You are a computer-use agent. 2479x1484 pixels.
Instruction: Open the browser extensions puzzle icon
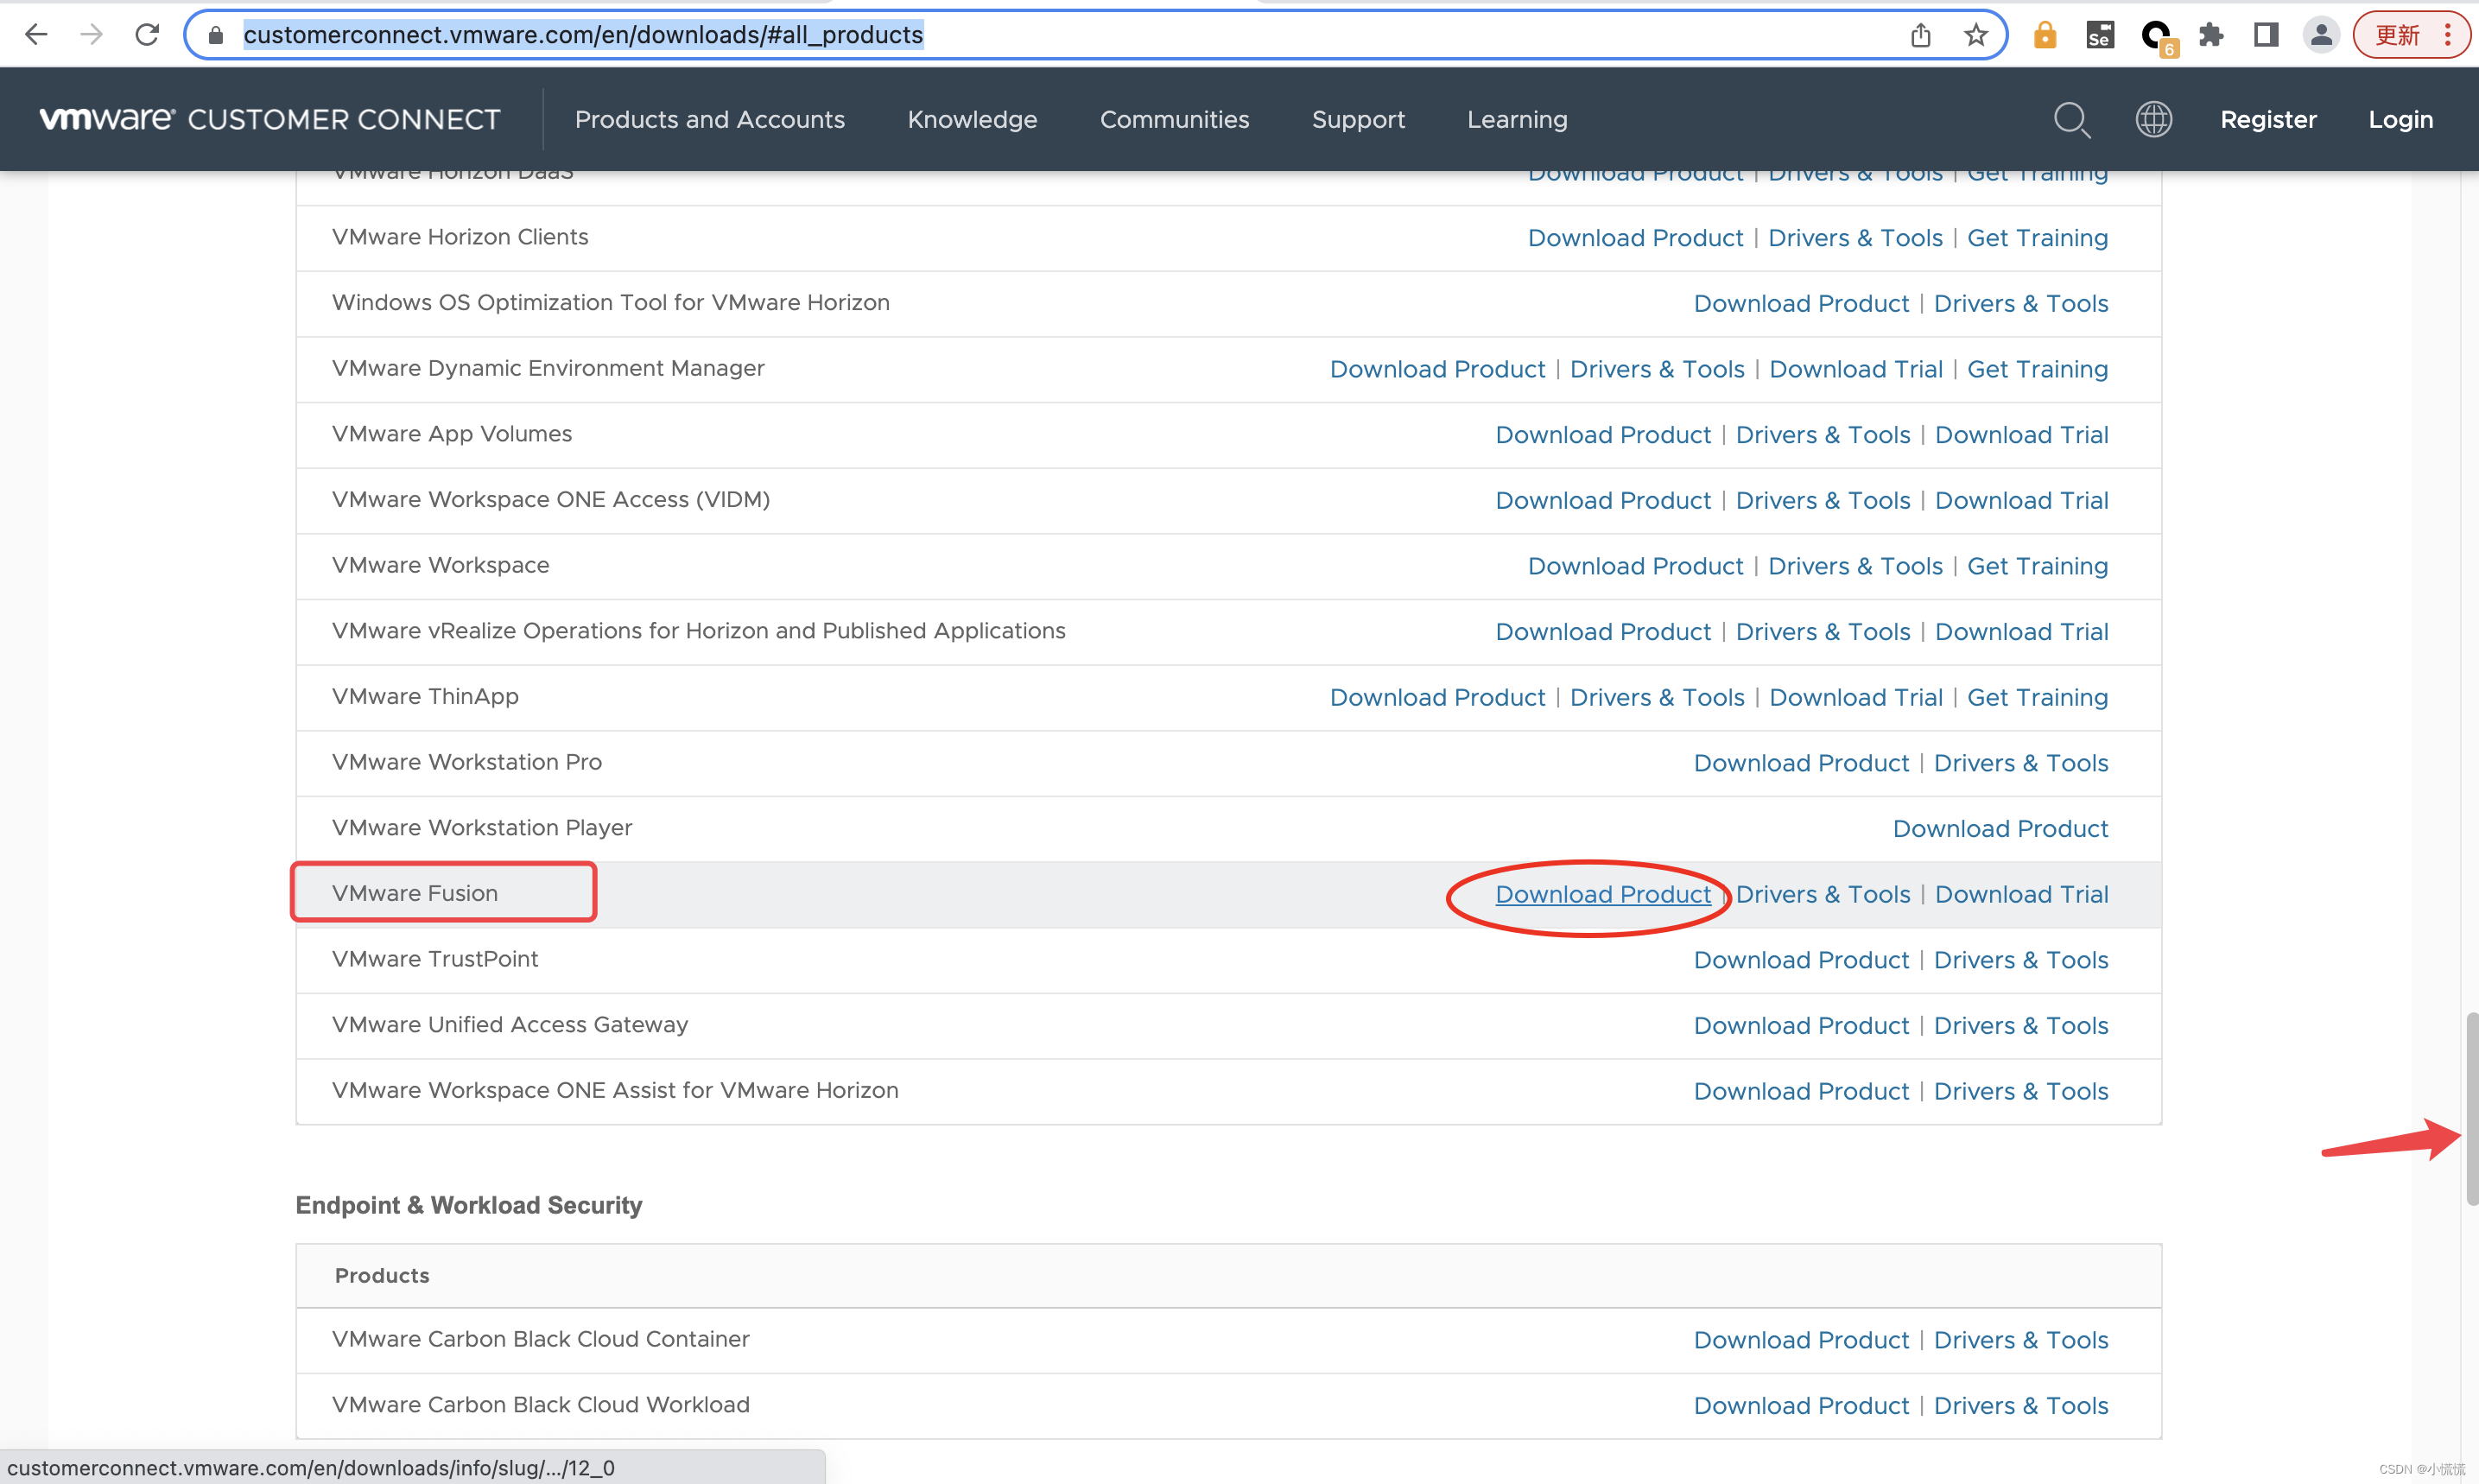2211,35
